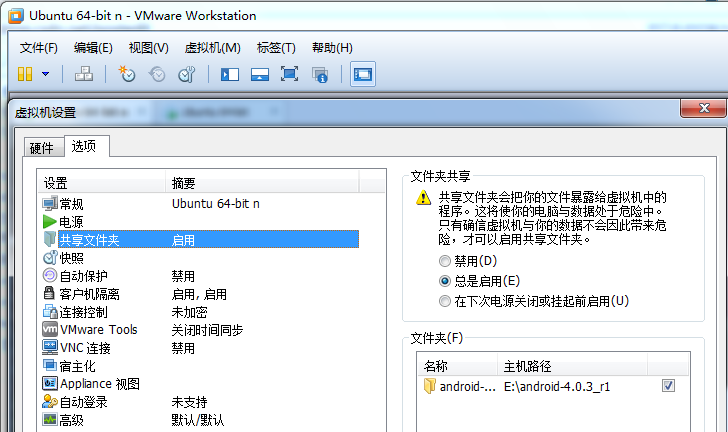
Task: Select the 快照 settings row
Action: coord(200,258)
